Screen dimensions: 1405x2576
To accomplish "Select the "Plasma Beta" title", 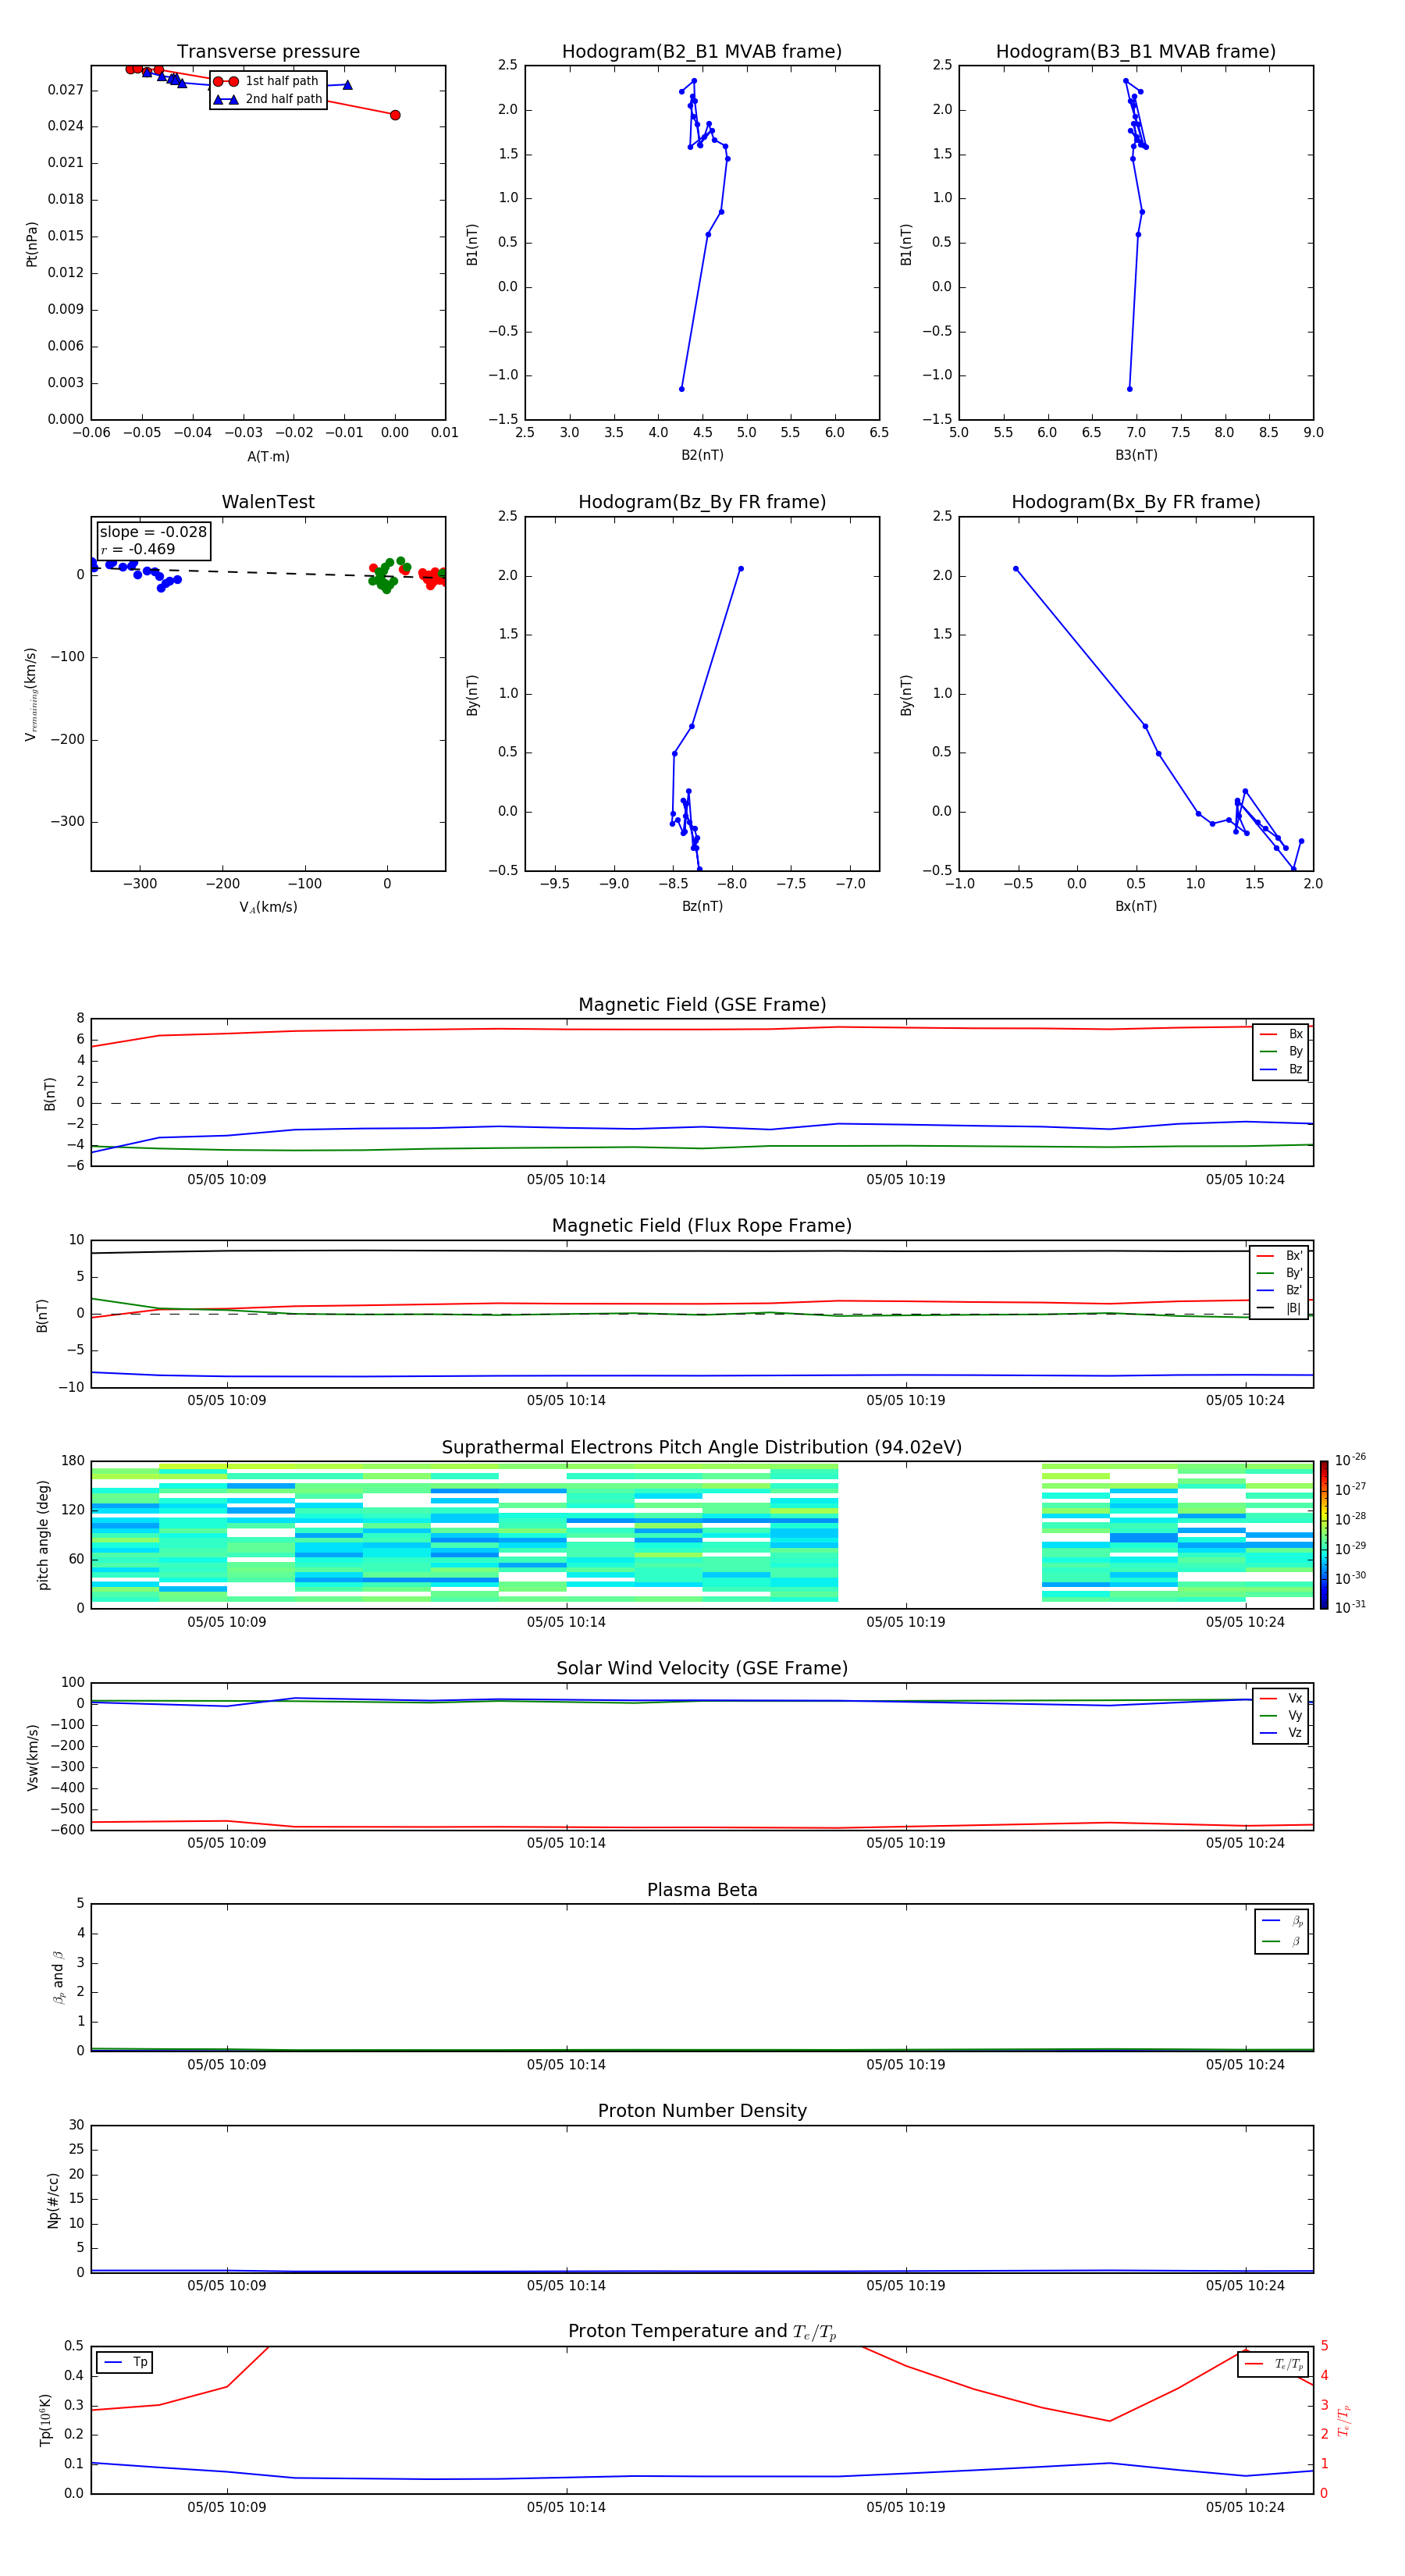I will (702, 1890).
